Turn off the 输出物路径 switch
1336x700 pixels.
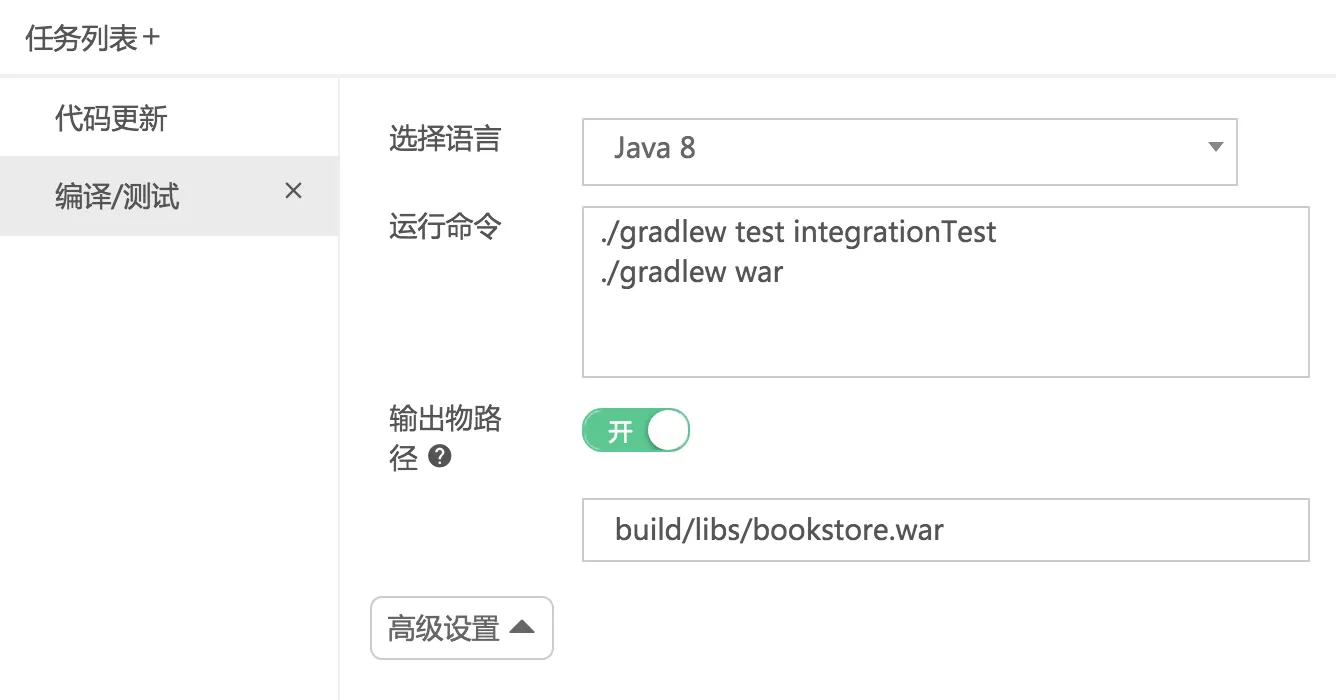tap(636, 430)
